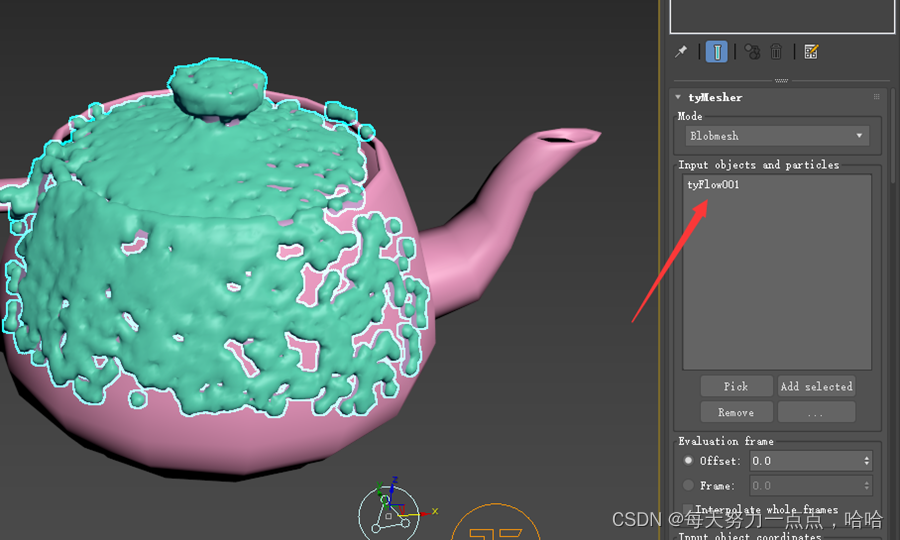The width and height of the screenshot is (900, 540).
Task: Click the viewport axis gizmo
Action: [396, 510]
